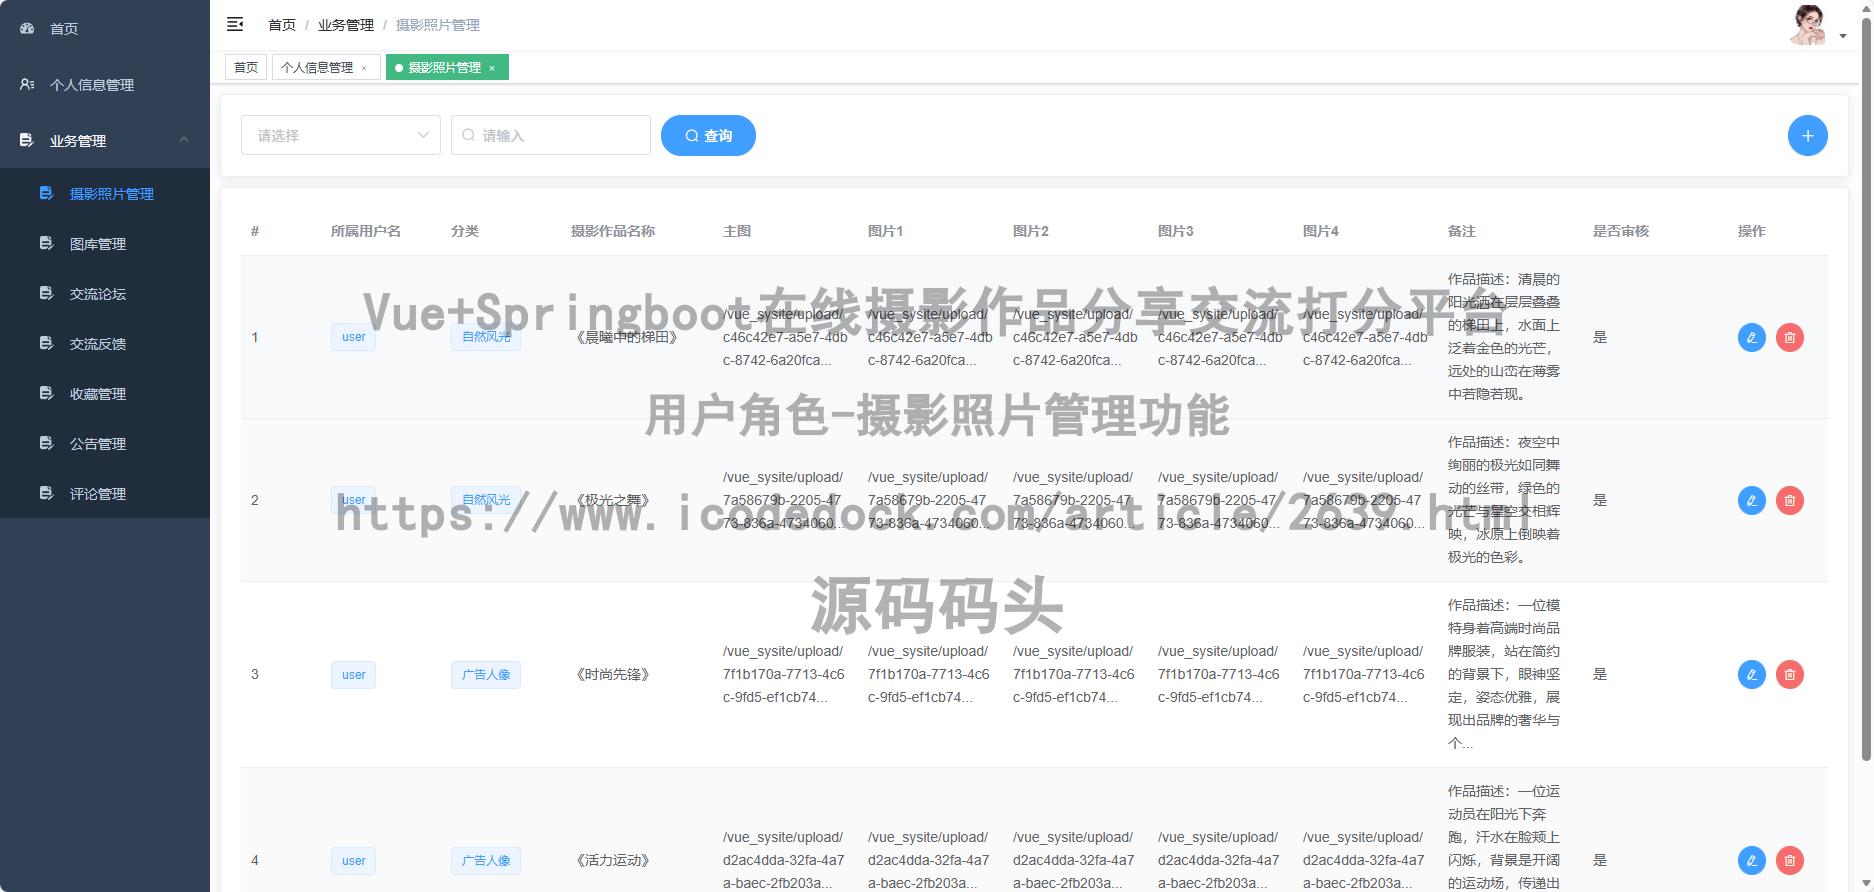
Task: Click edit icon for 《极光之舞》
Action: pos(1751,500)
